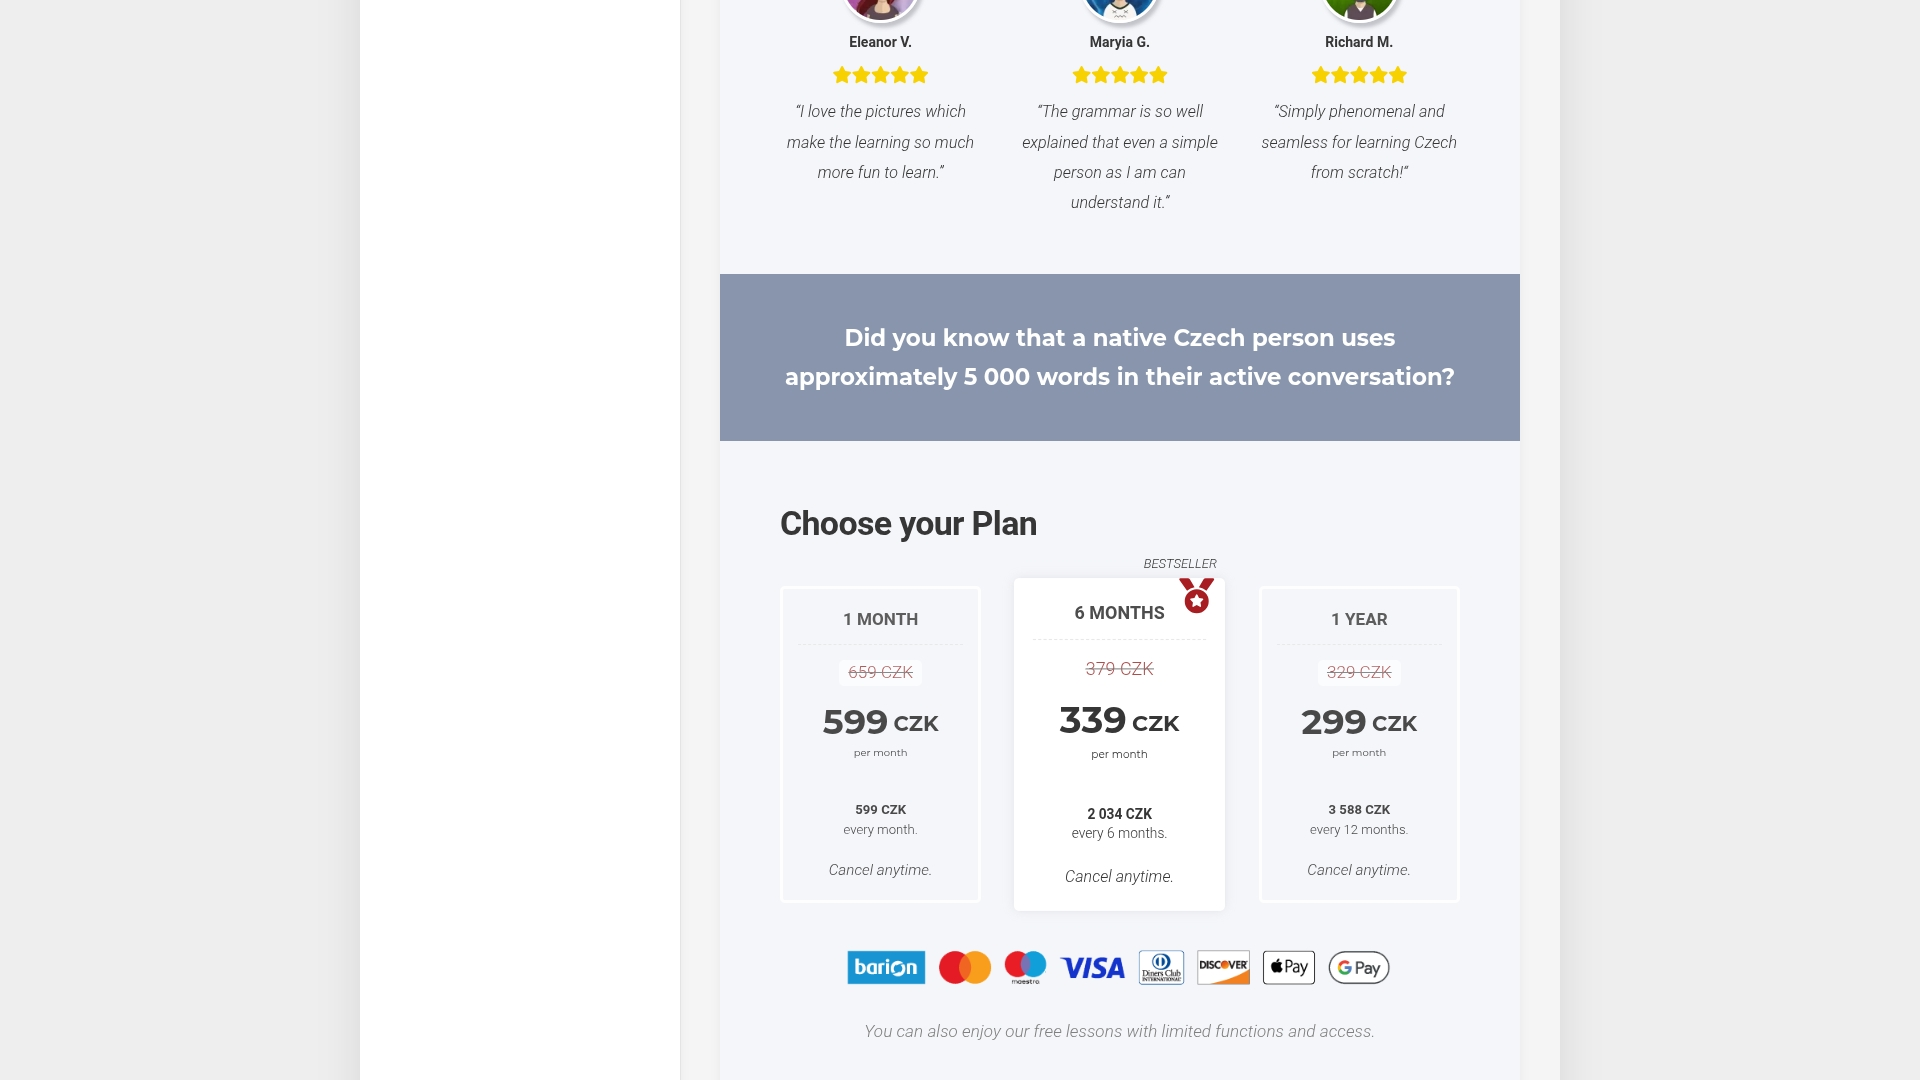Click Eleanor V.'s avatar picture

pyautogui.click(x=880, y=8)
